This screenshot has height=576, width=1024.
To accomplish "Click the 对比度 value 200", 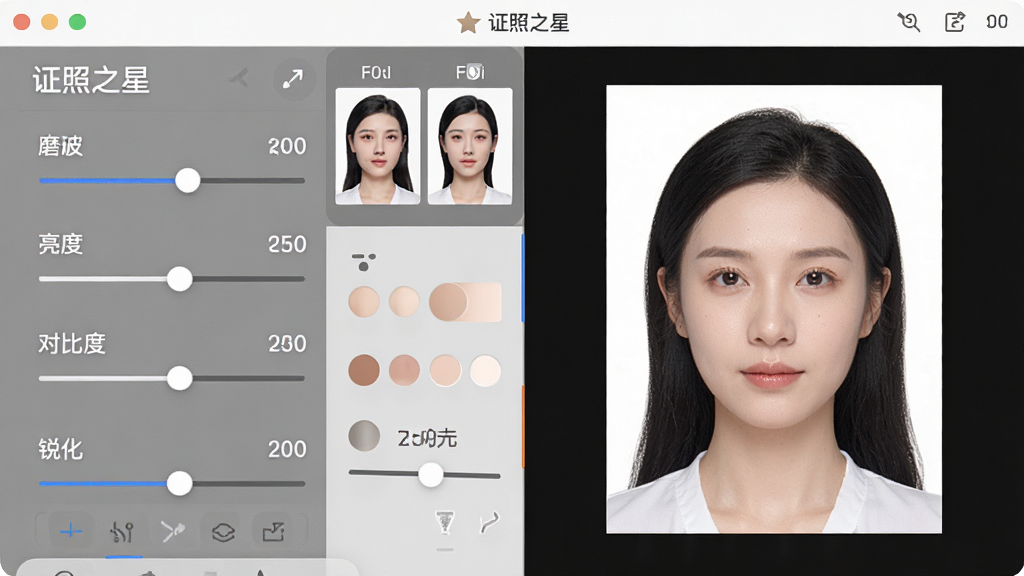I will coord(287,344).
